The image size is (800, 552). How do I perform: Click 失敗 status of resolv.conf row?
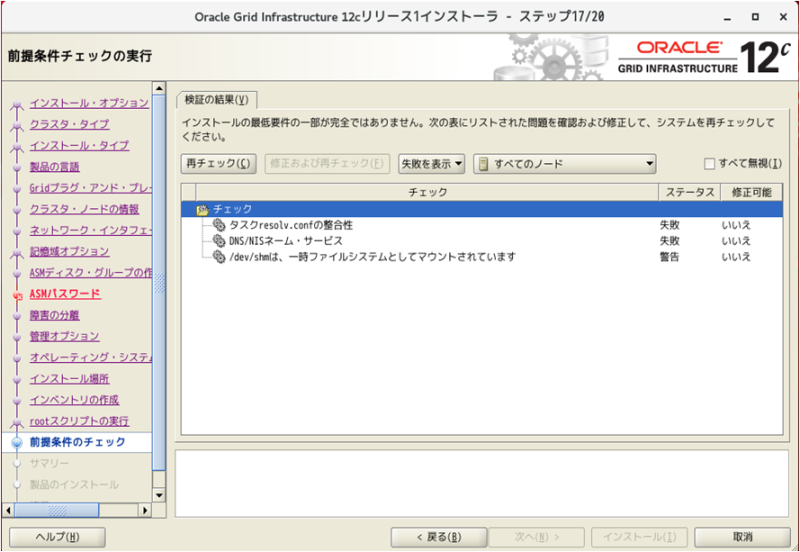pyautogui.click(x=669, y=225)
